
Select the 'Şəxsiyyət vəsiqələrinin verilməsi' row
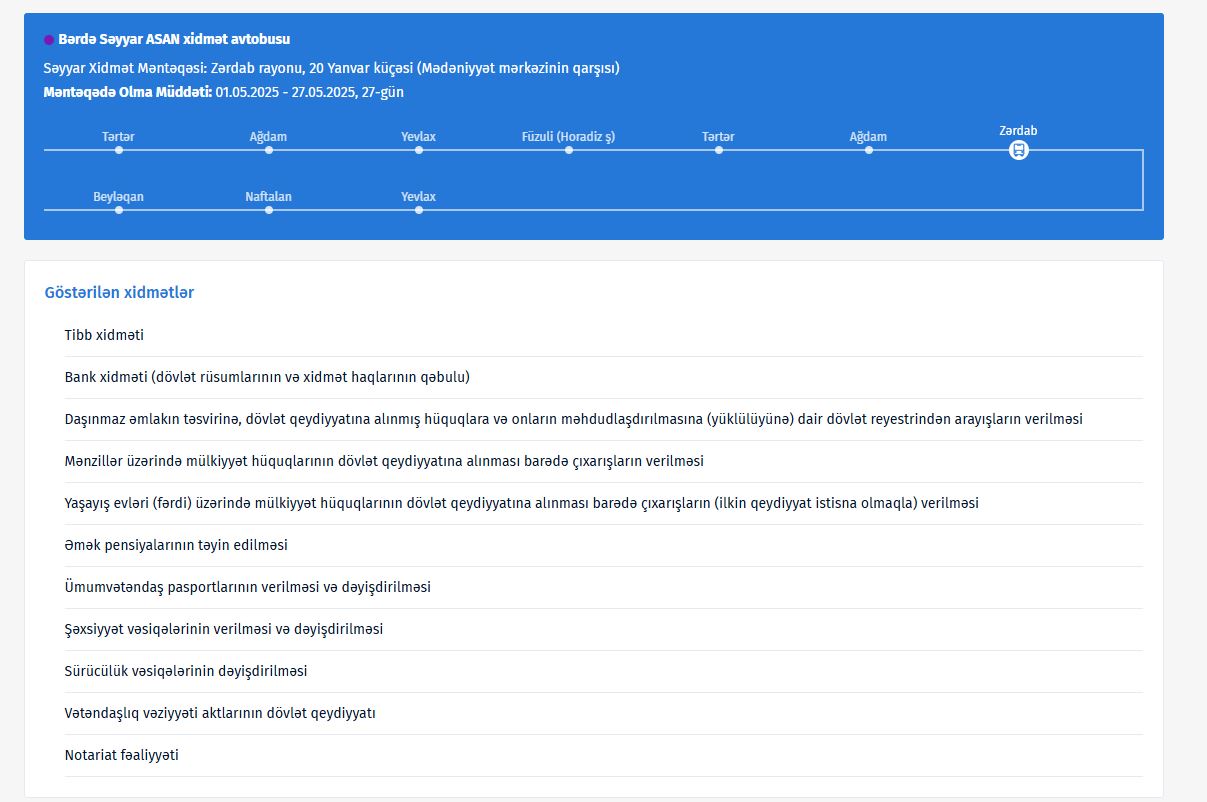tap(603, 630)
